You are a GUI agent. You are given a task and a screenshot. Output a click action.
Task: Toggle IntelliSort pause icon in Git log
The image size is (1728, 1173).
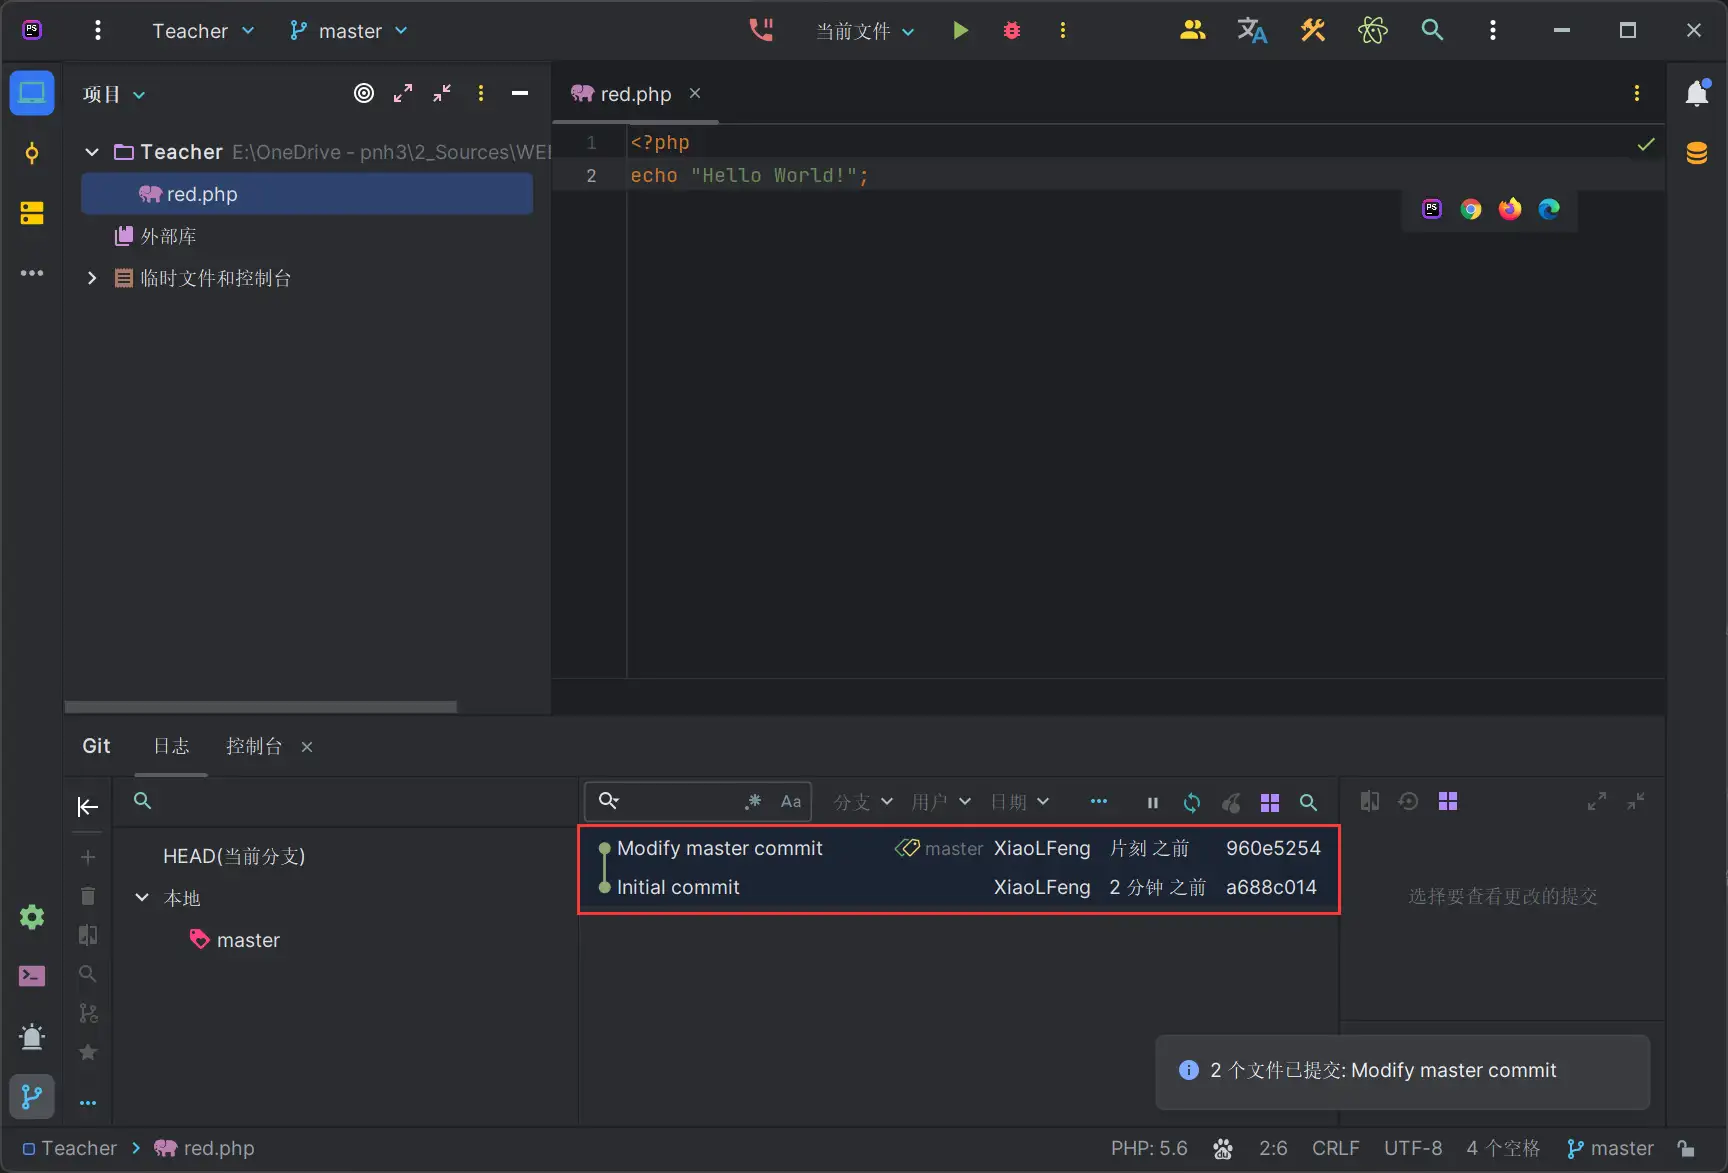coord(1152,802)
